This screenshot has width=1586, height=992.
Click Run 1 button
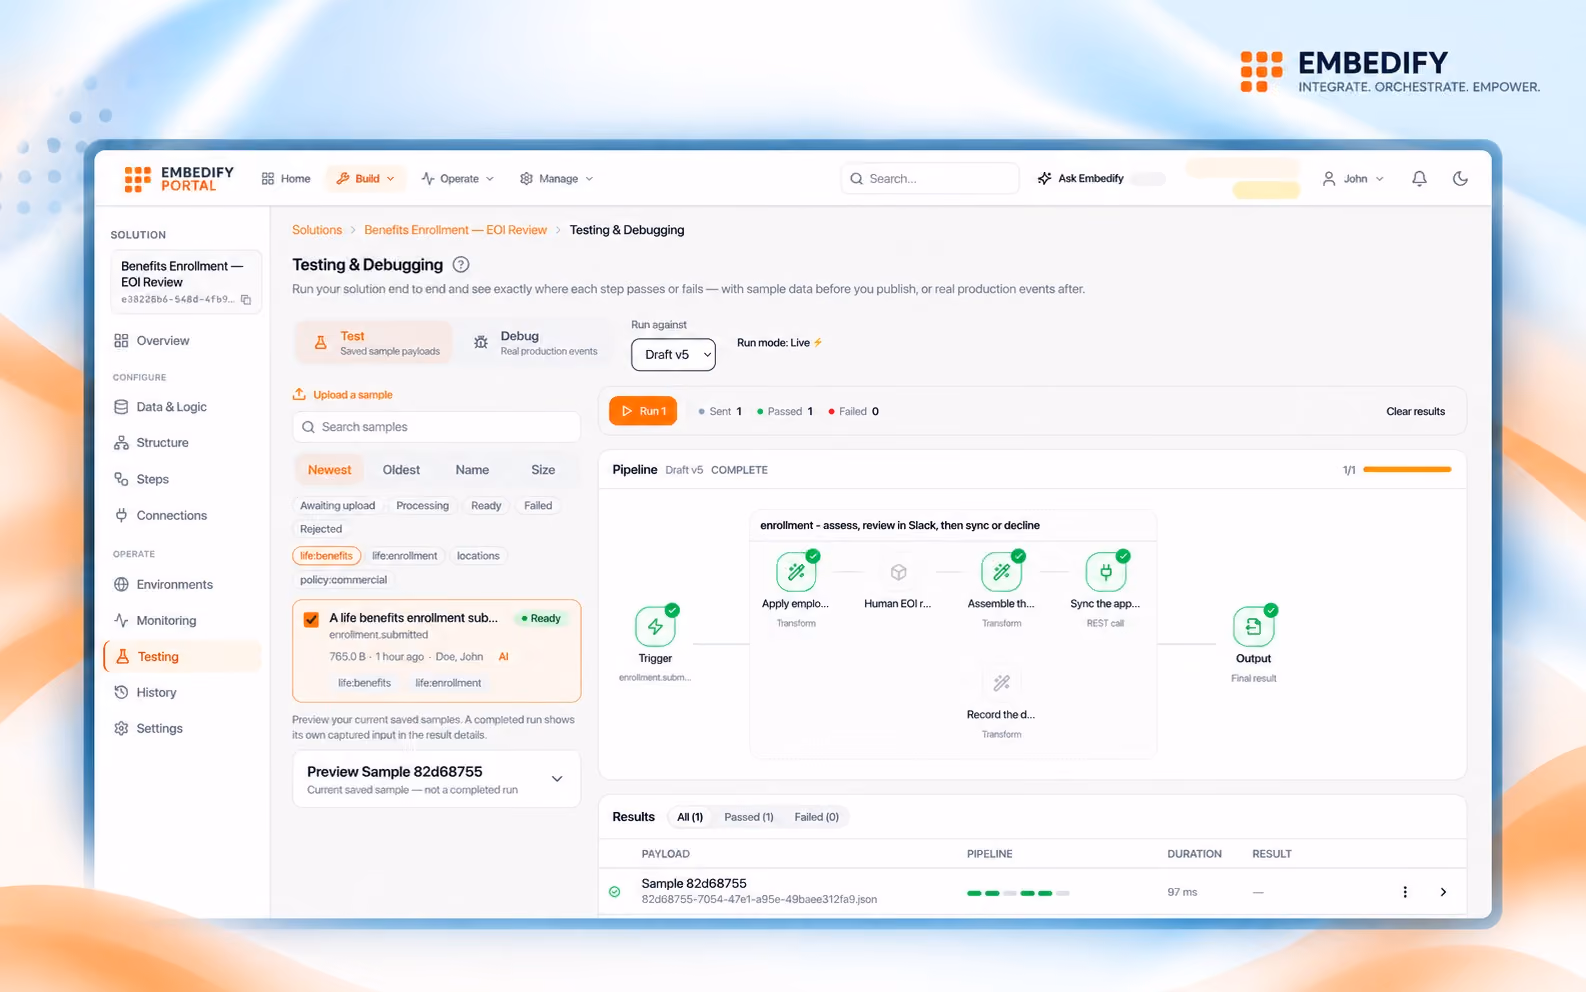point(643,411)
